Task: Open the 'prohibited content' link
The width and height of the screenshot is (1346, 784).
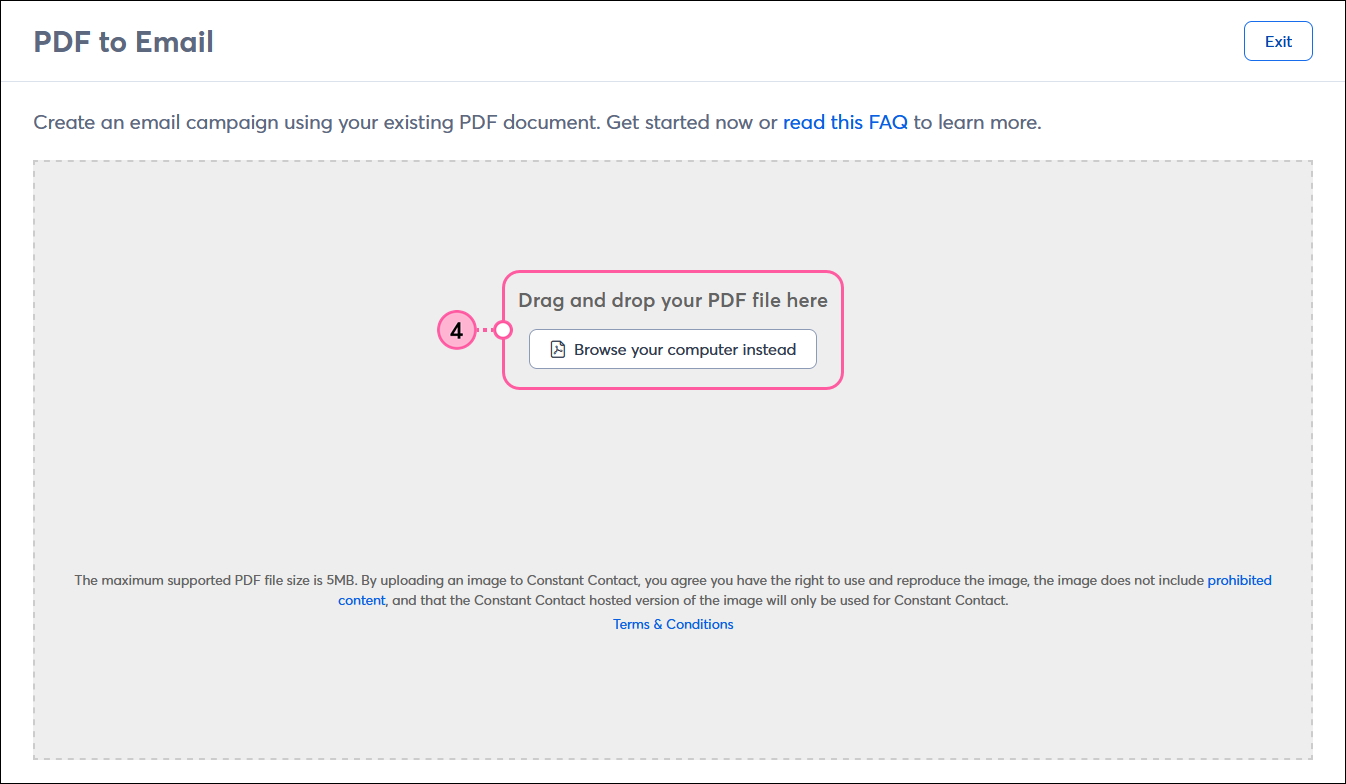Action: pos(1239,580)
